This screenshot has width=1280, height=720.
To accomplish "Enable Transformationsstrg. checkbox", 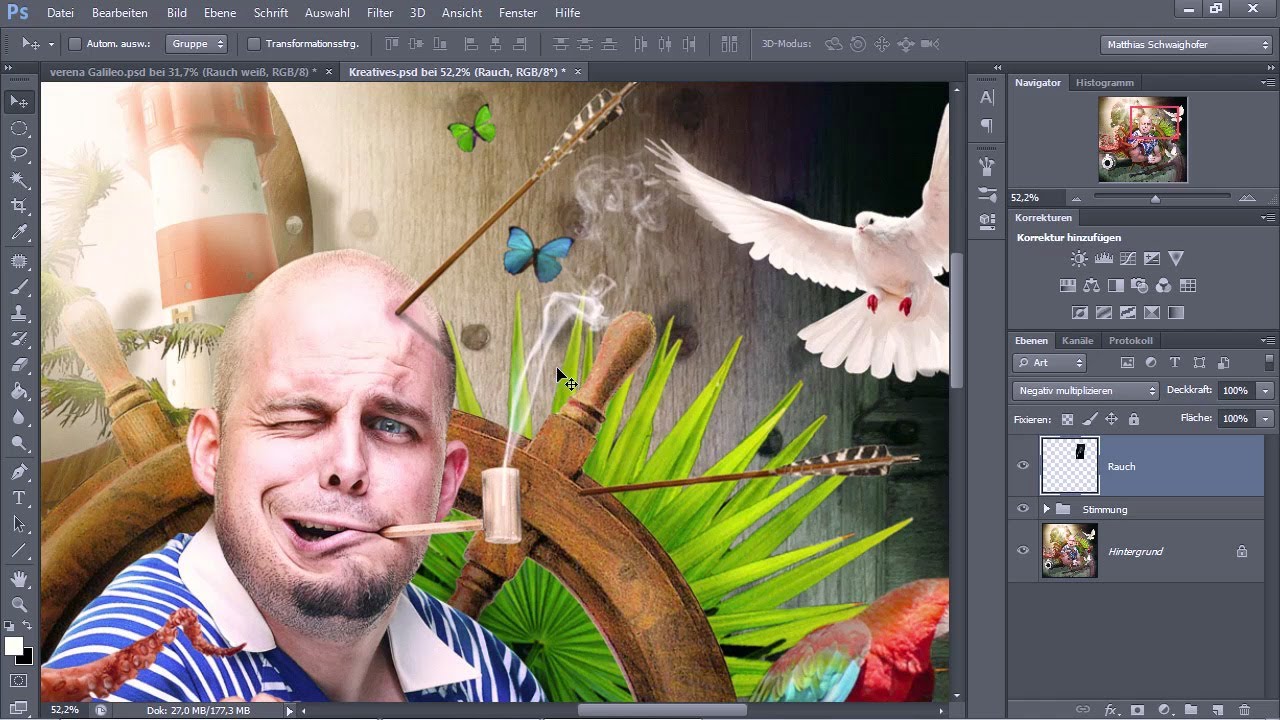I will (254, 44).
